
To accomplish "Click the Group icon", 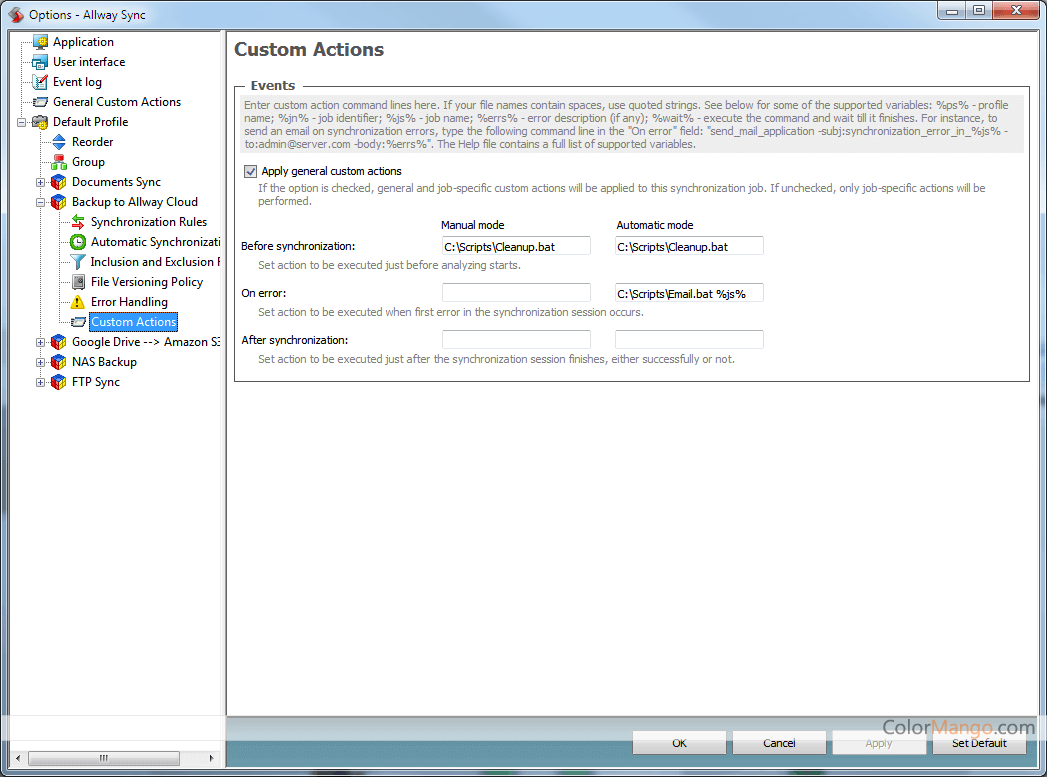I will (59, 162).
